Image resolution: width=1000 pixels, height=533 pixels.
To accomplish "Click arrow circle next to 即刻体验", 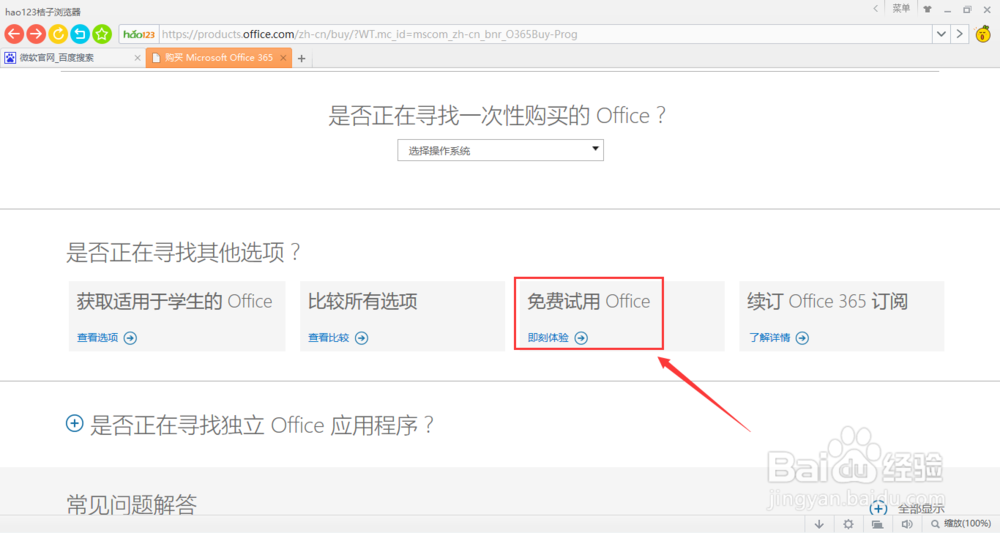I will click(x=581, y=338).
